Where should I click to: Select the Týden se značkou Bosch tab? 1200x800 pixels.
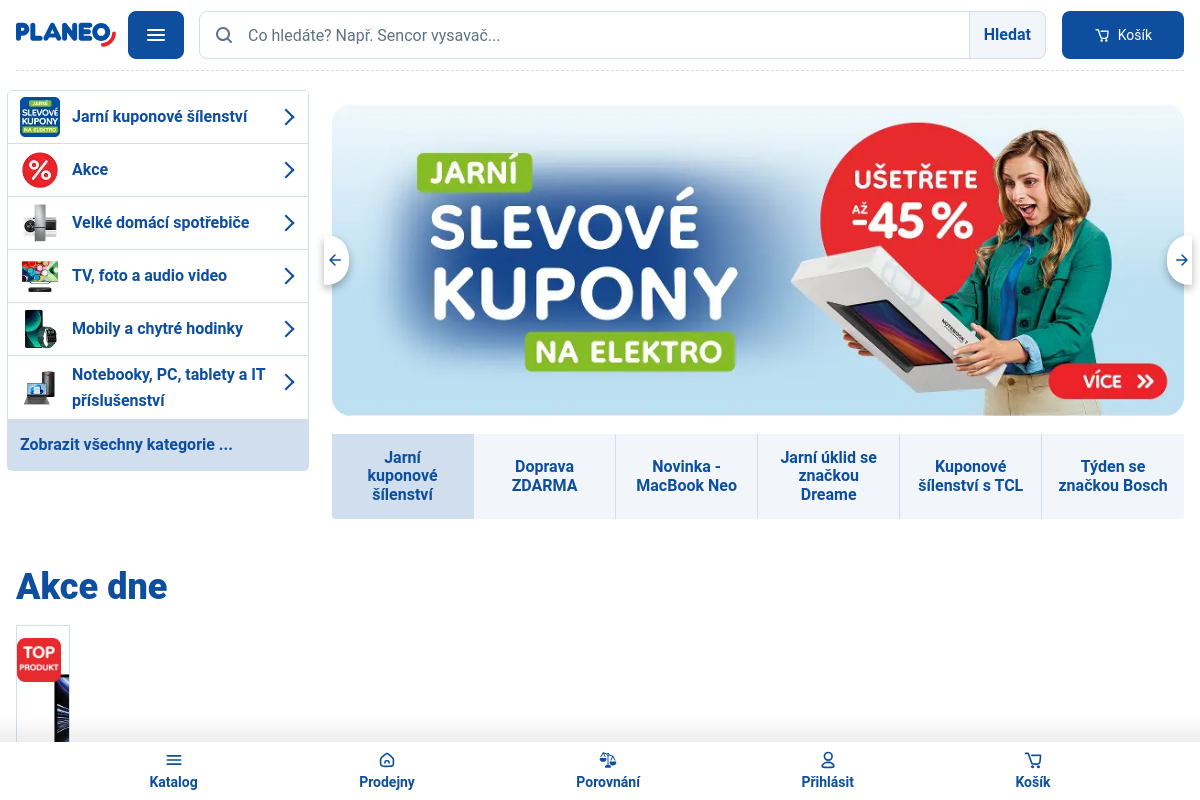[x=1112, y=476]
